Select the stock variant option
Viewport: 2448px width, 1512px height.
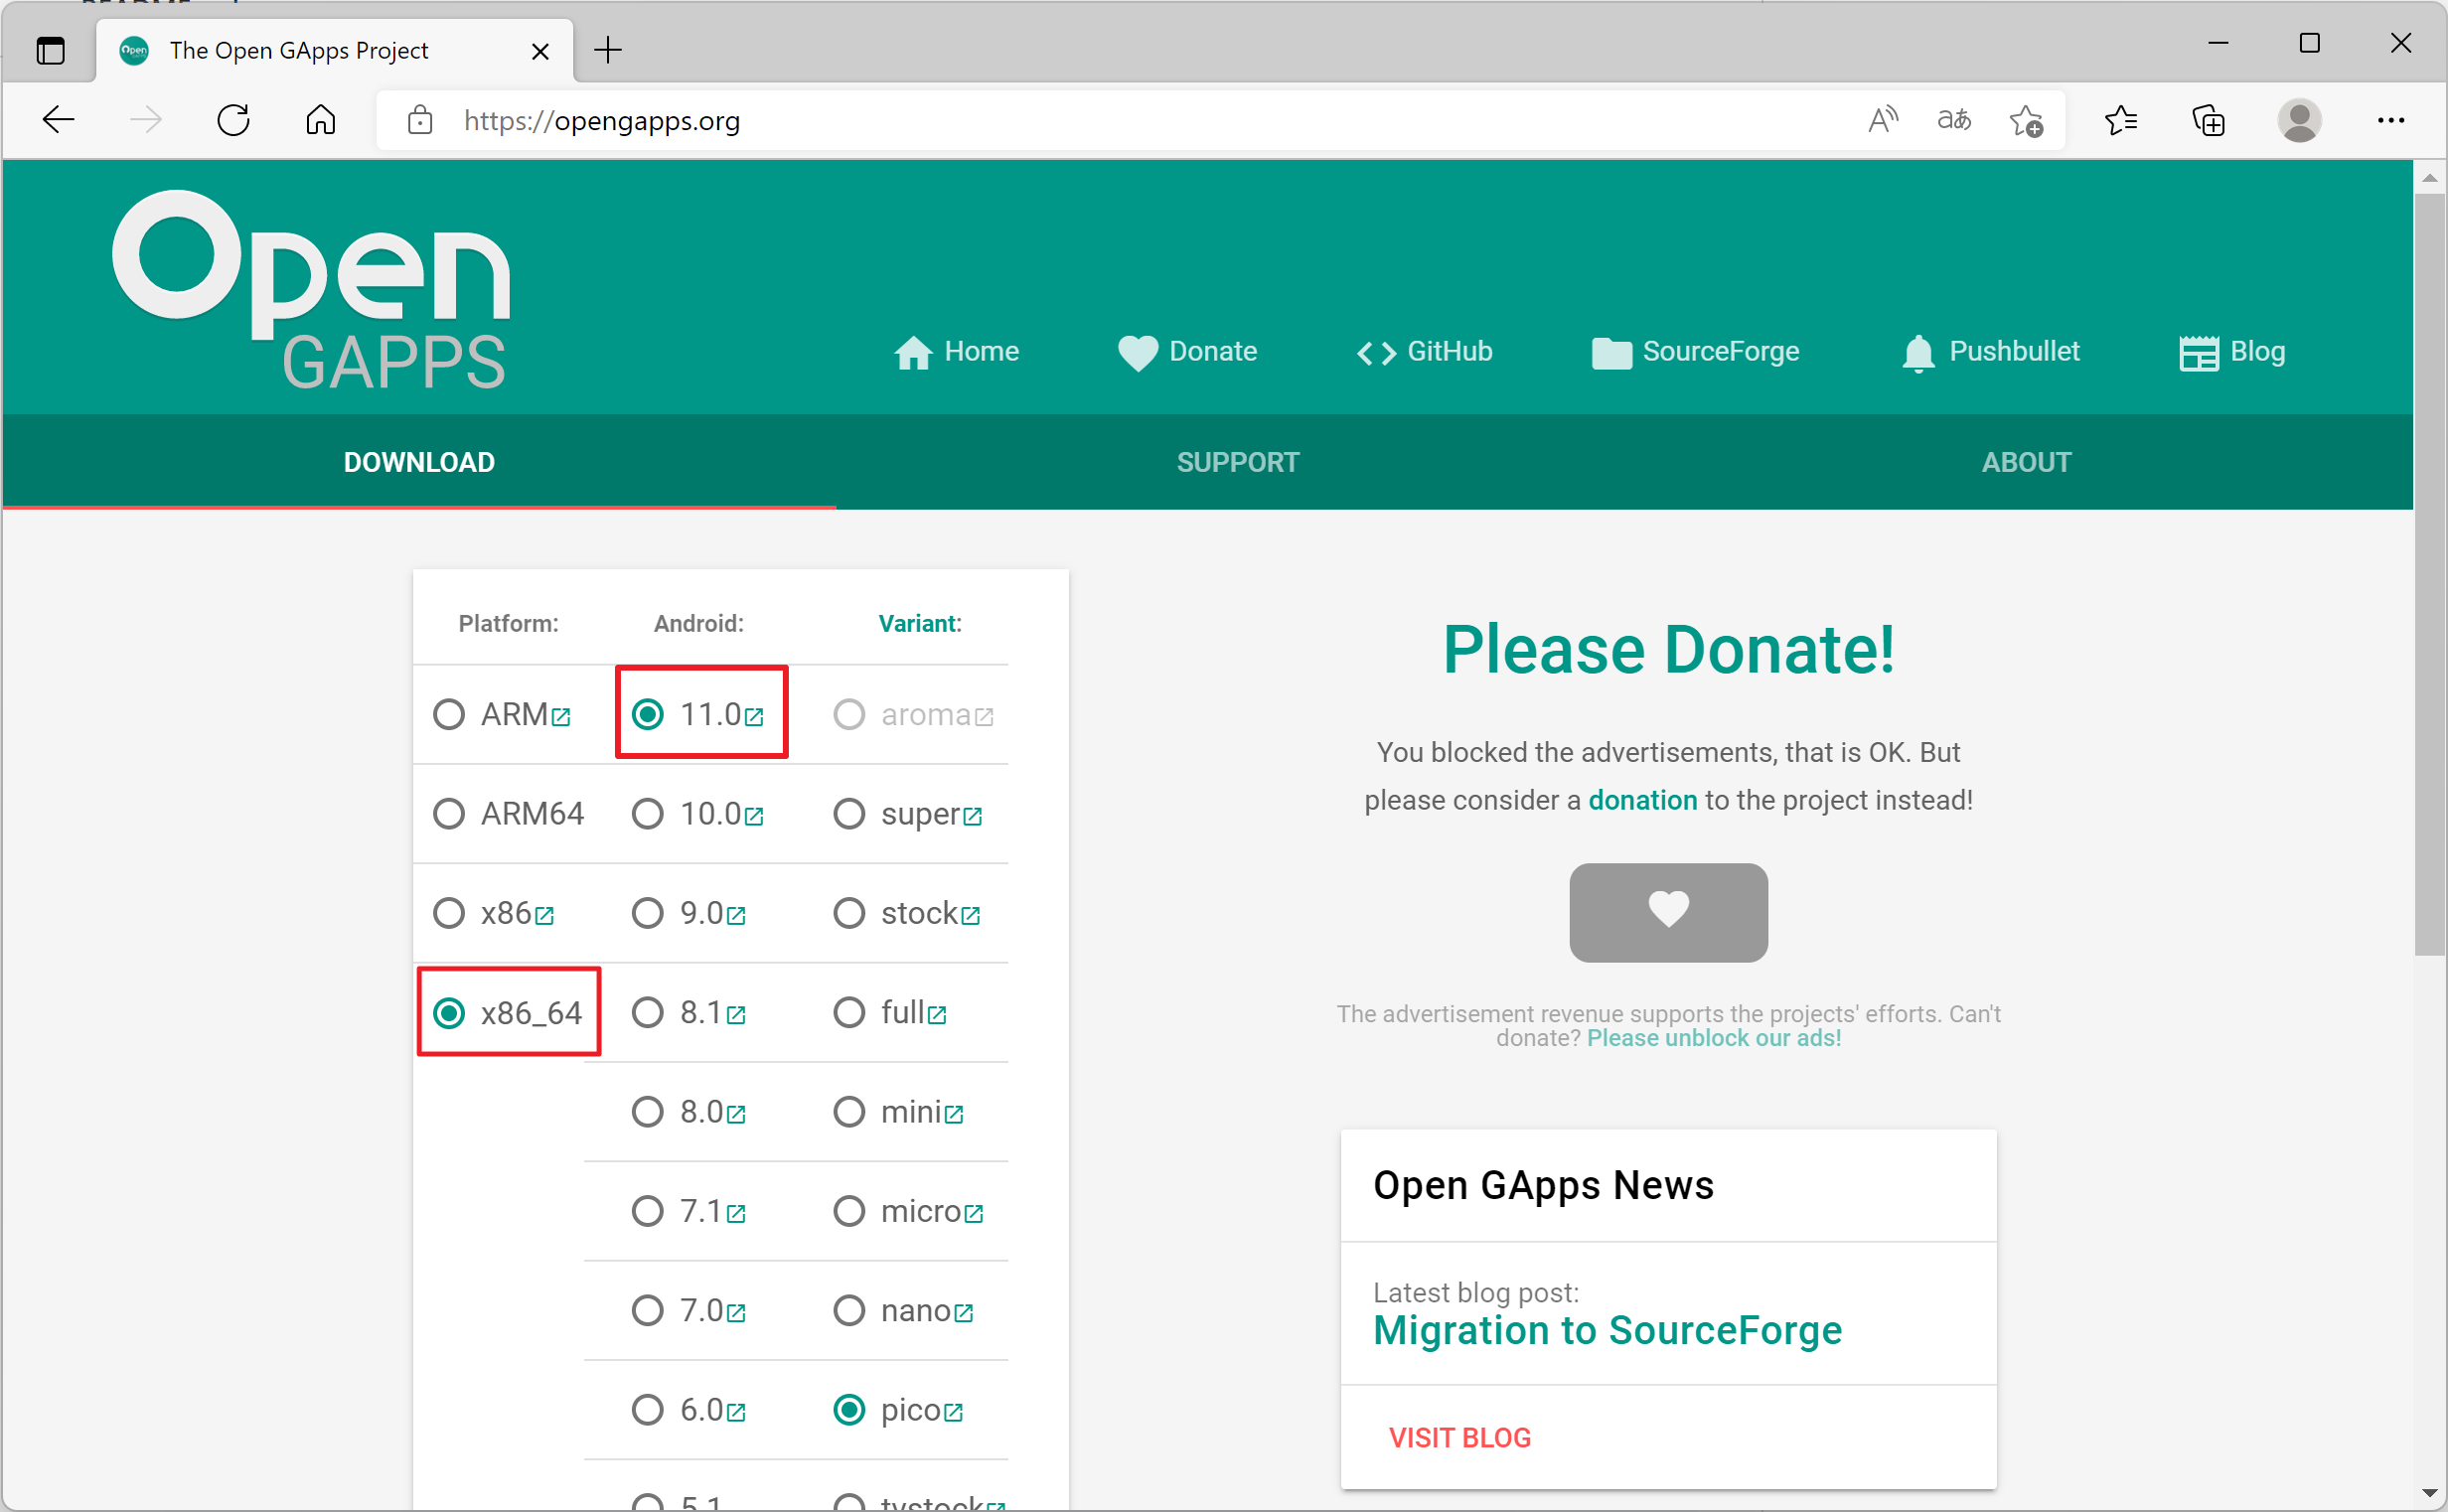point(849,912)
